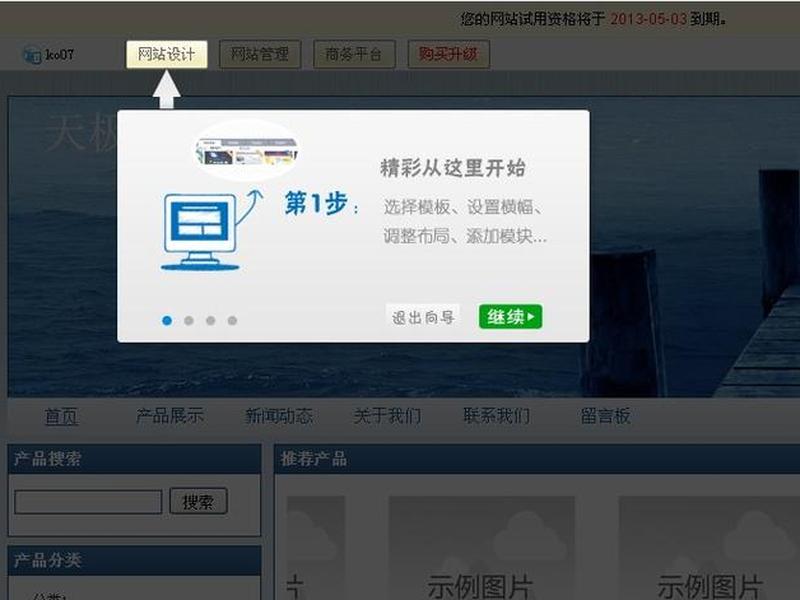This screenshot has height=600, width=800.
Task: Click the rightmost 示例图片 product thumbnail
Action: click(709, 548)
